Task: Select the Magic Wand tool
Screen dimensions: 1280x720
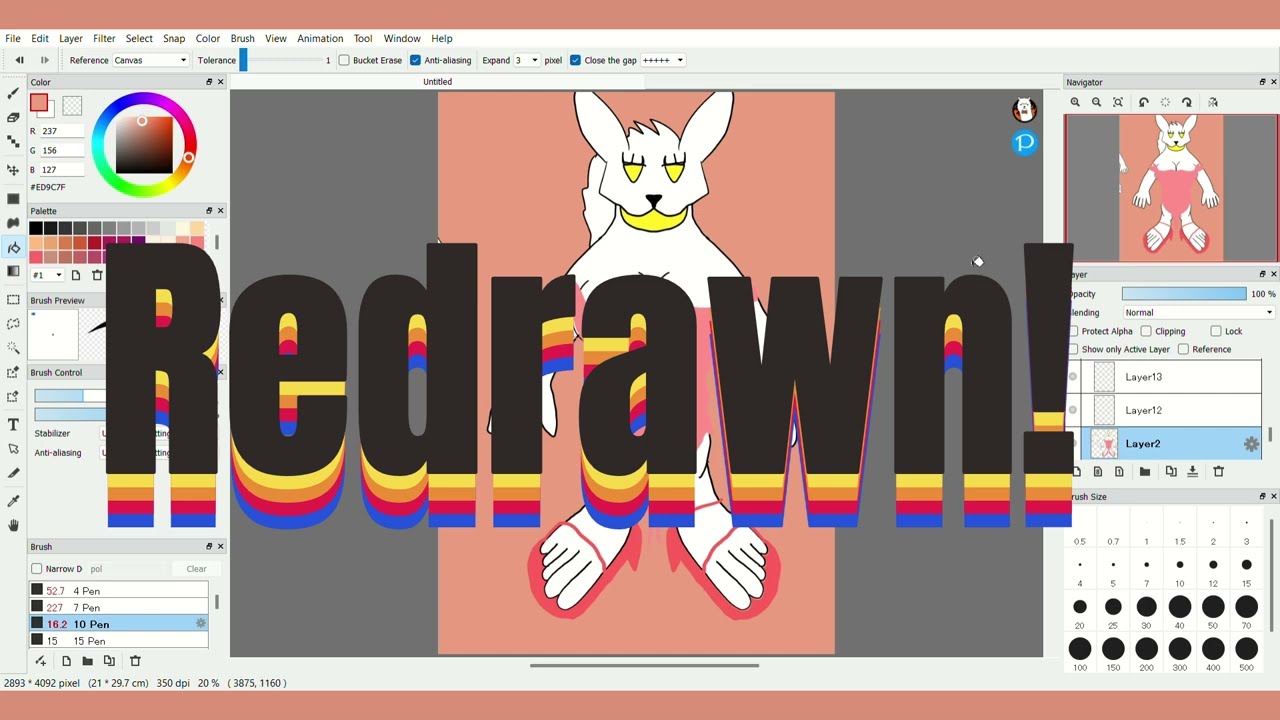Action: coord(13,348)
